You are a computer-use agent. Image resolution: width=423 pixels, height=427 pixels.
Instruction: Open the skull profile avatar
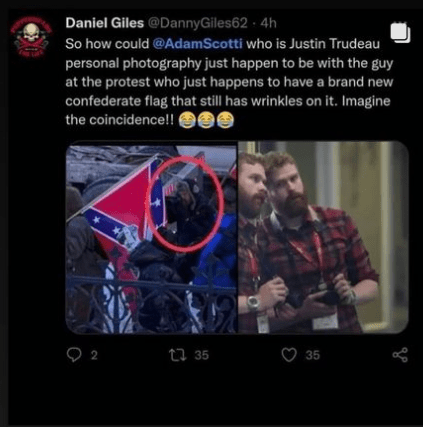tap(31, 37)
